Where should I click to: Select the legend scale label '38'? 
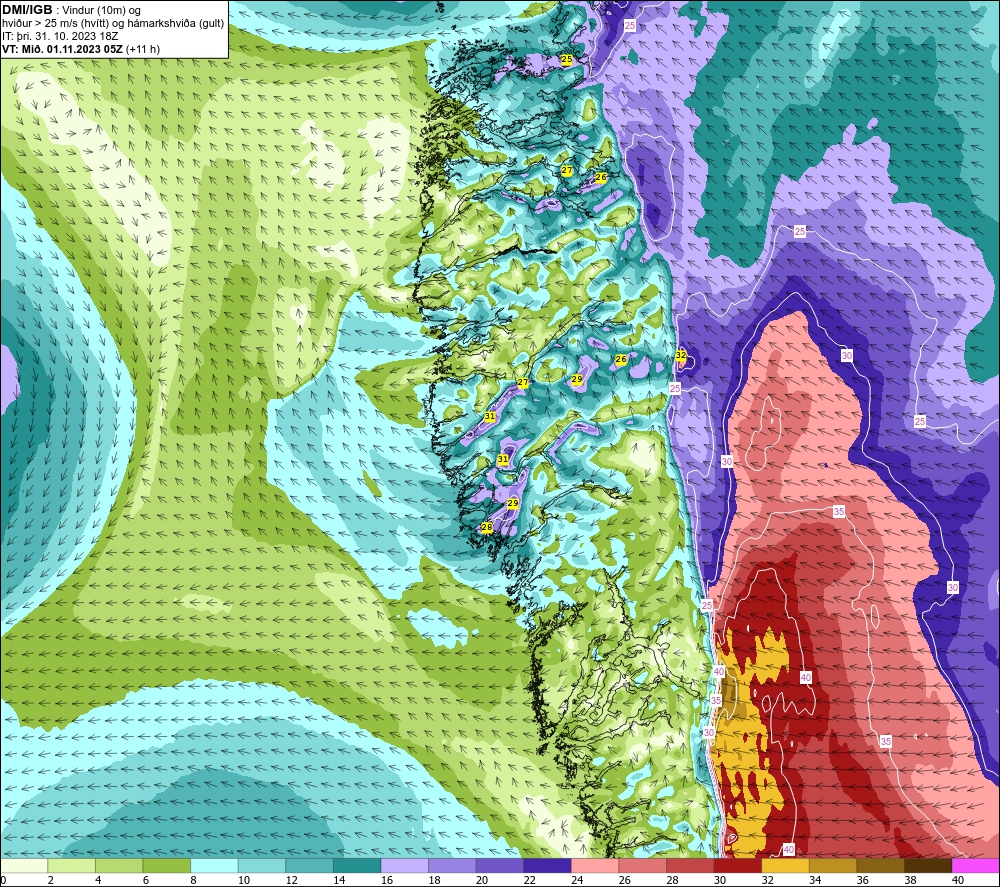909,880
